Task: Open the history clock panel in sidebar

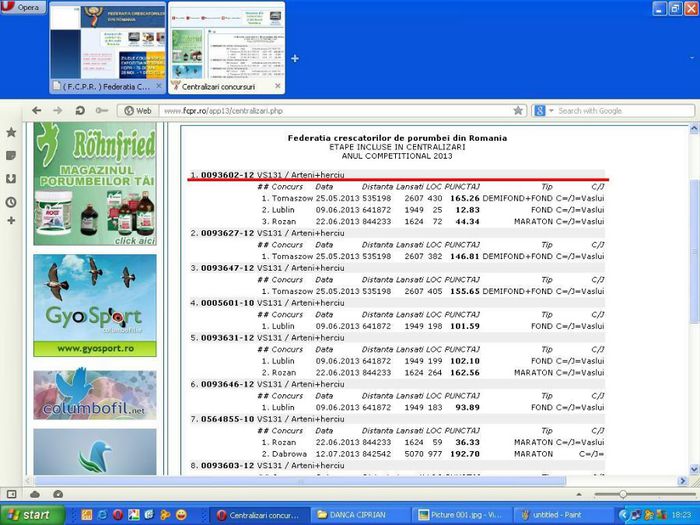Action: pos(11,201)
